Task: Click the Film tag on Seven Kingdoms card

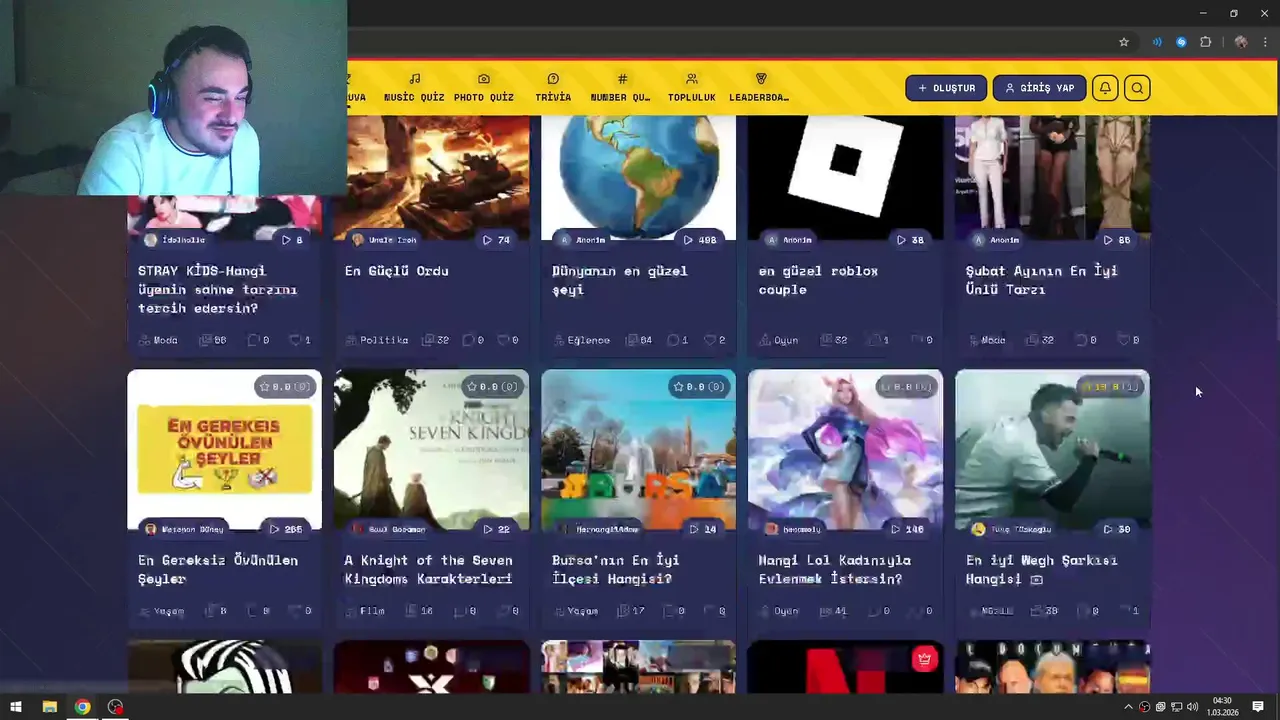Action: click(365, 611)
